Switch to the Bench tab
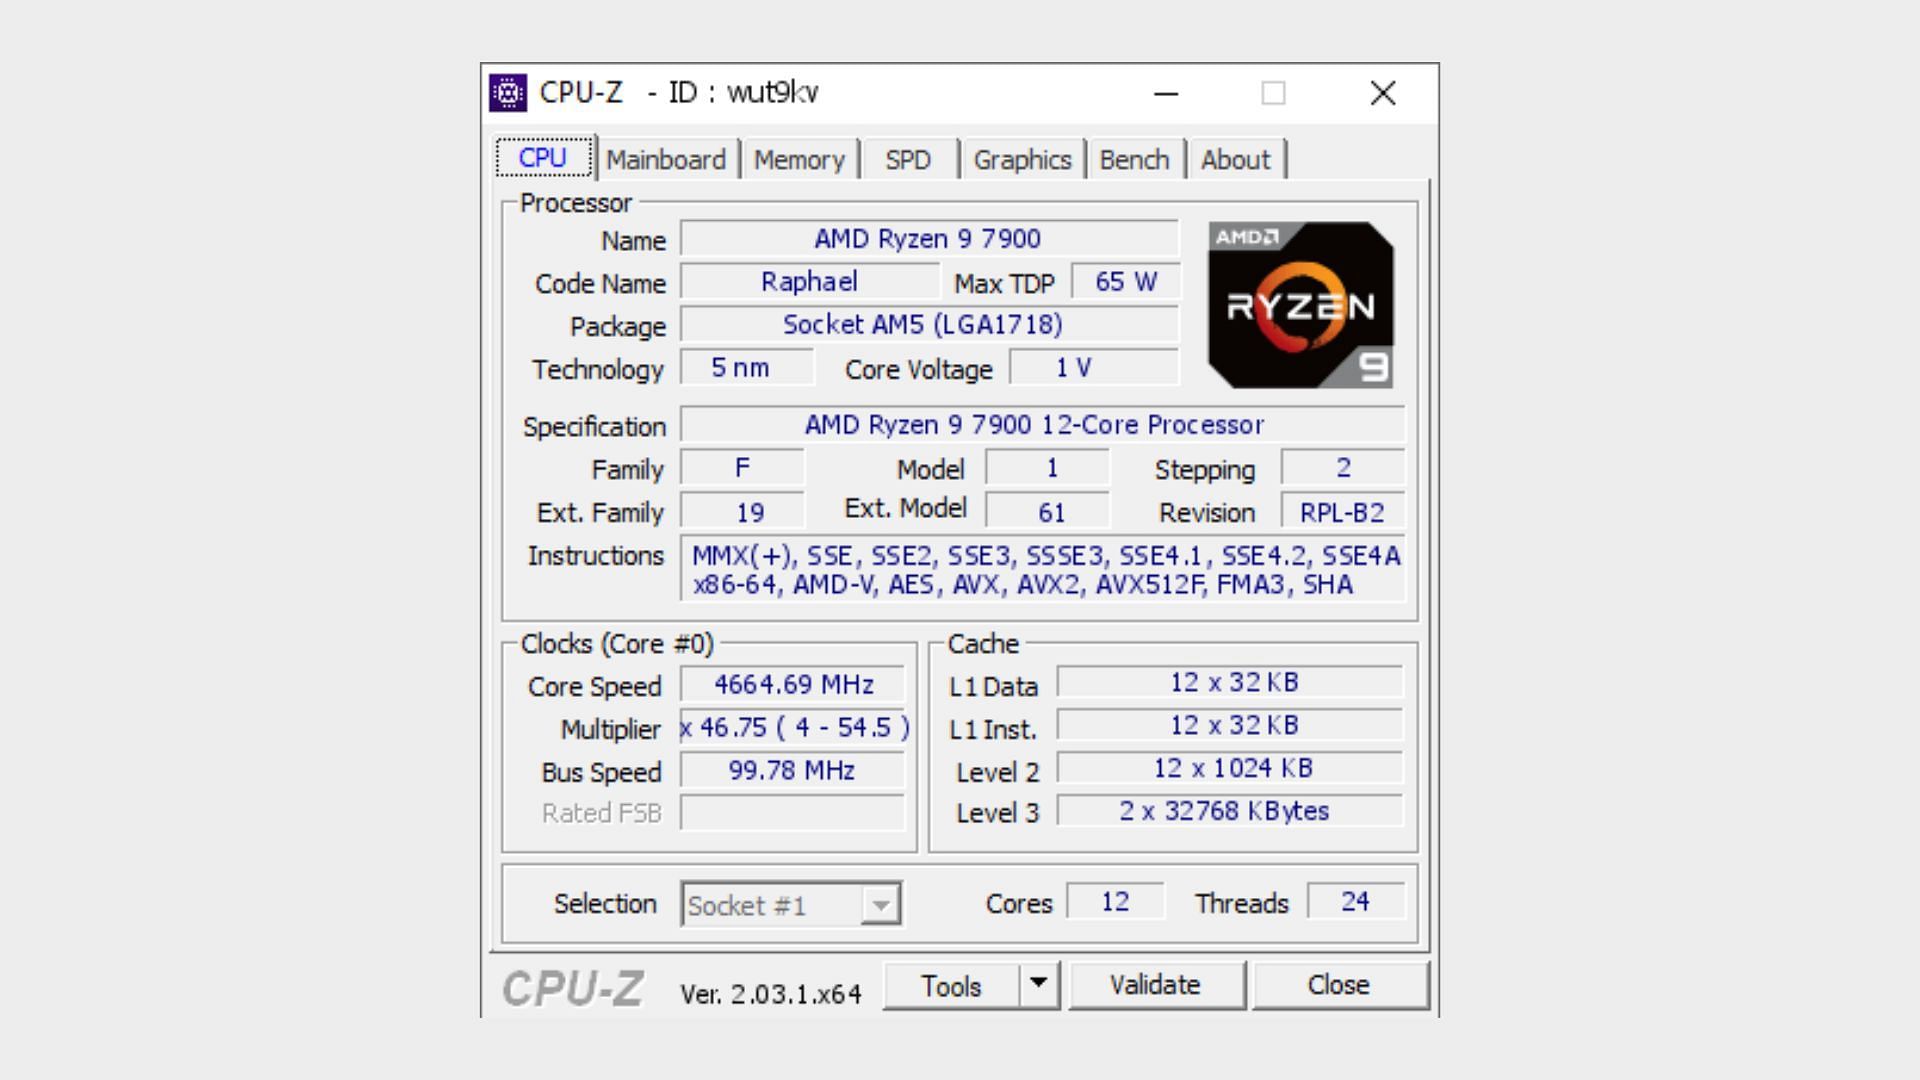The height and width of the screenshot is (1080, 1920). (x=1134, y=158)
